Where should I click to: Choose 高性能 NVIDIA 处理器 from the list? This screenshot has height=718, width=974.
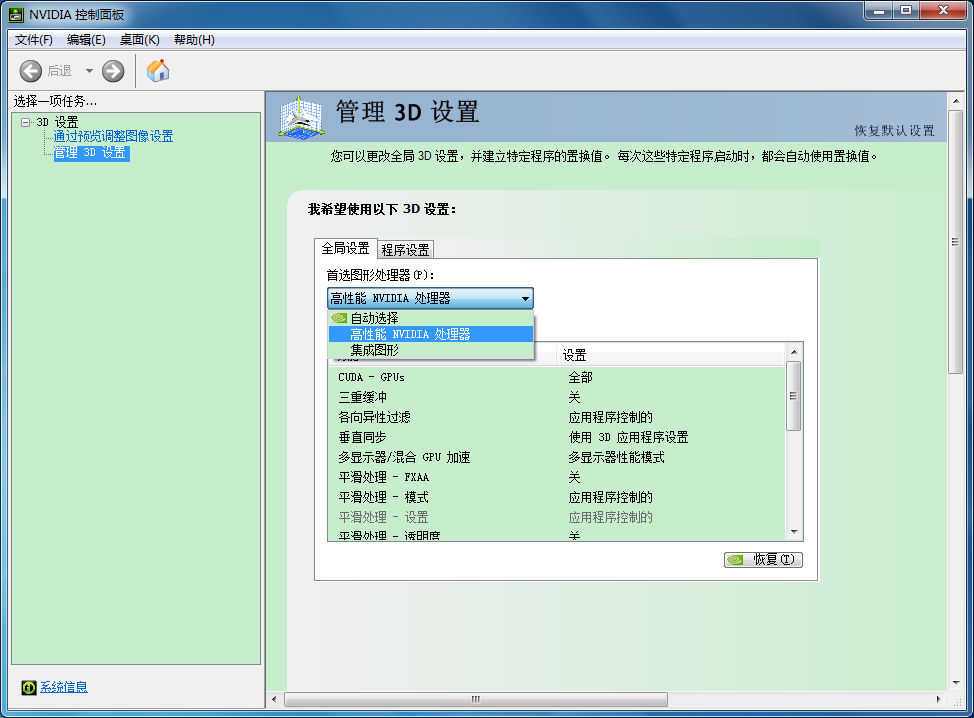point(430,334)
